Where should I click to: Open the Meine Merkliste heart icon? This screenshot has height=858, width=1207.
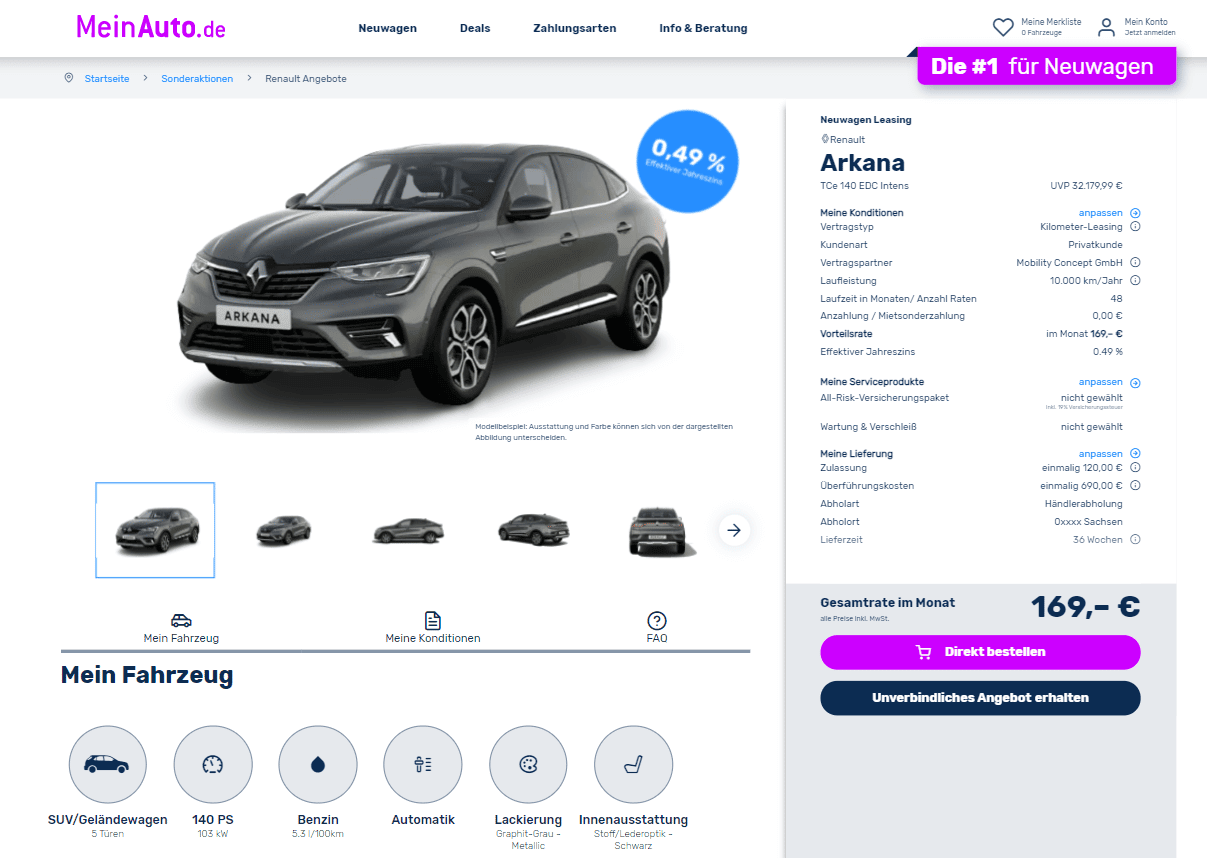1003,27
